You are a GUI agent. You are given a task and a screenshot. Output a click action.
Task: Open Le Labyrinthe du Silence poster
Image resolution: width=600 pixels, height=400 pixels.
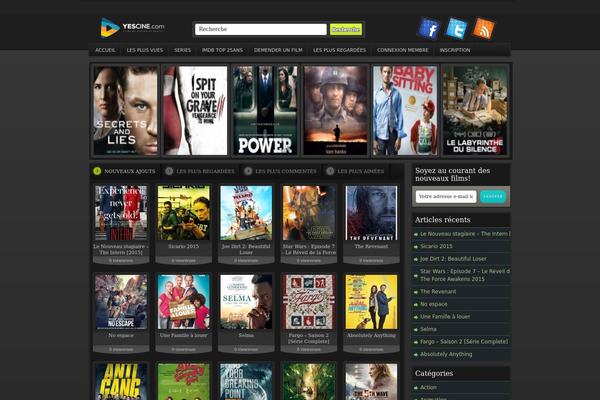(x=475, y=110)
